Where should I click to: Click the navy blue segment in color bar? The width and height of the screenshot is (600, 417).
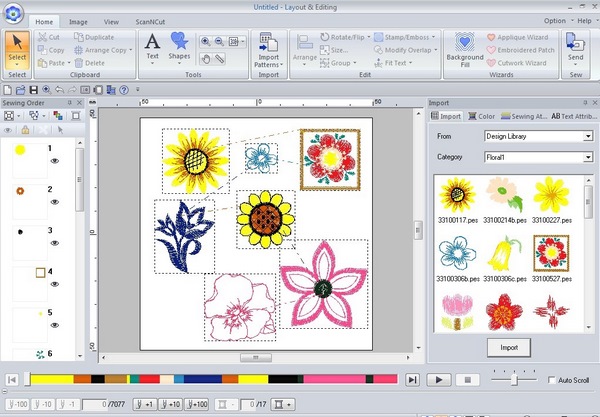click(x=202, y=379)
